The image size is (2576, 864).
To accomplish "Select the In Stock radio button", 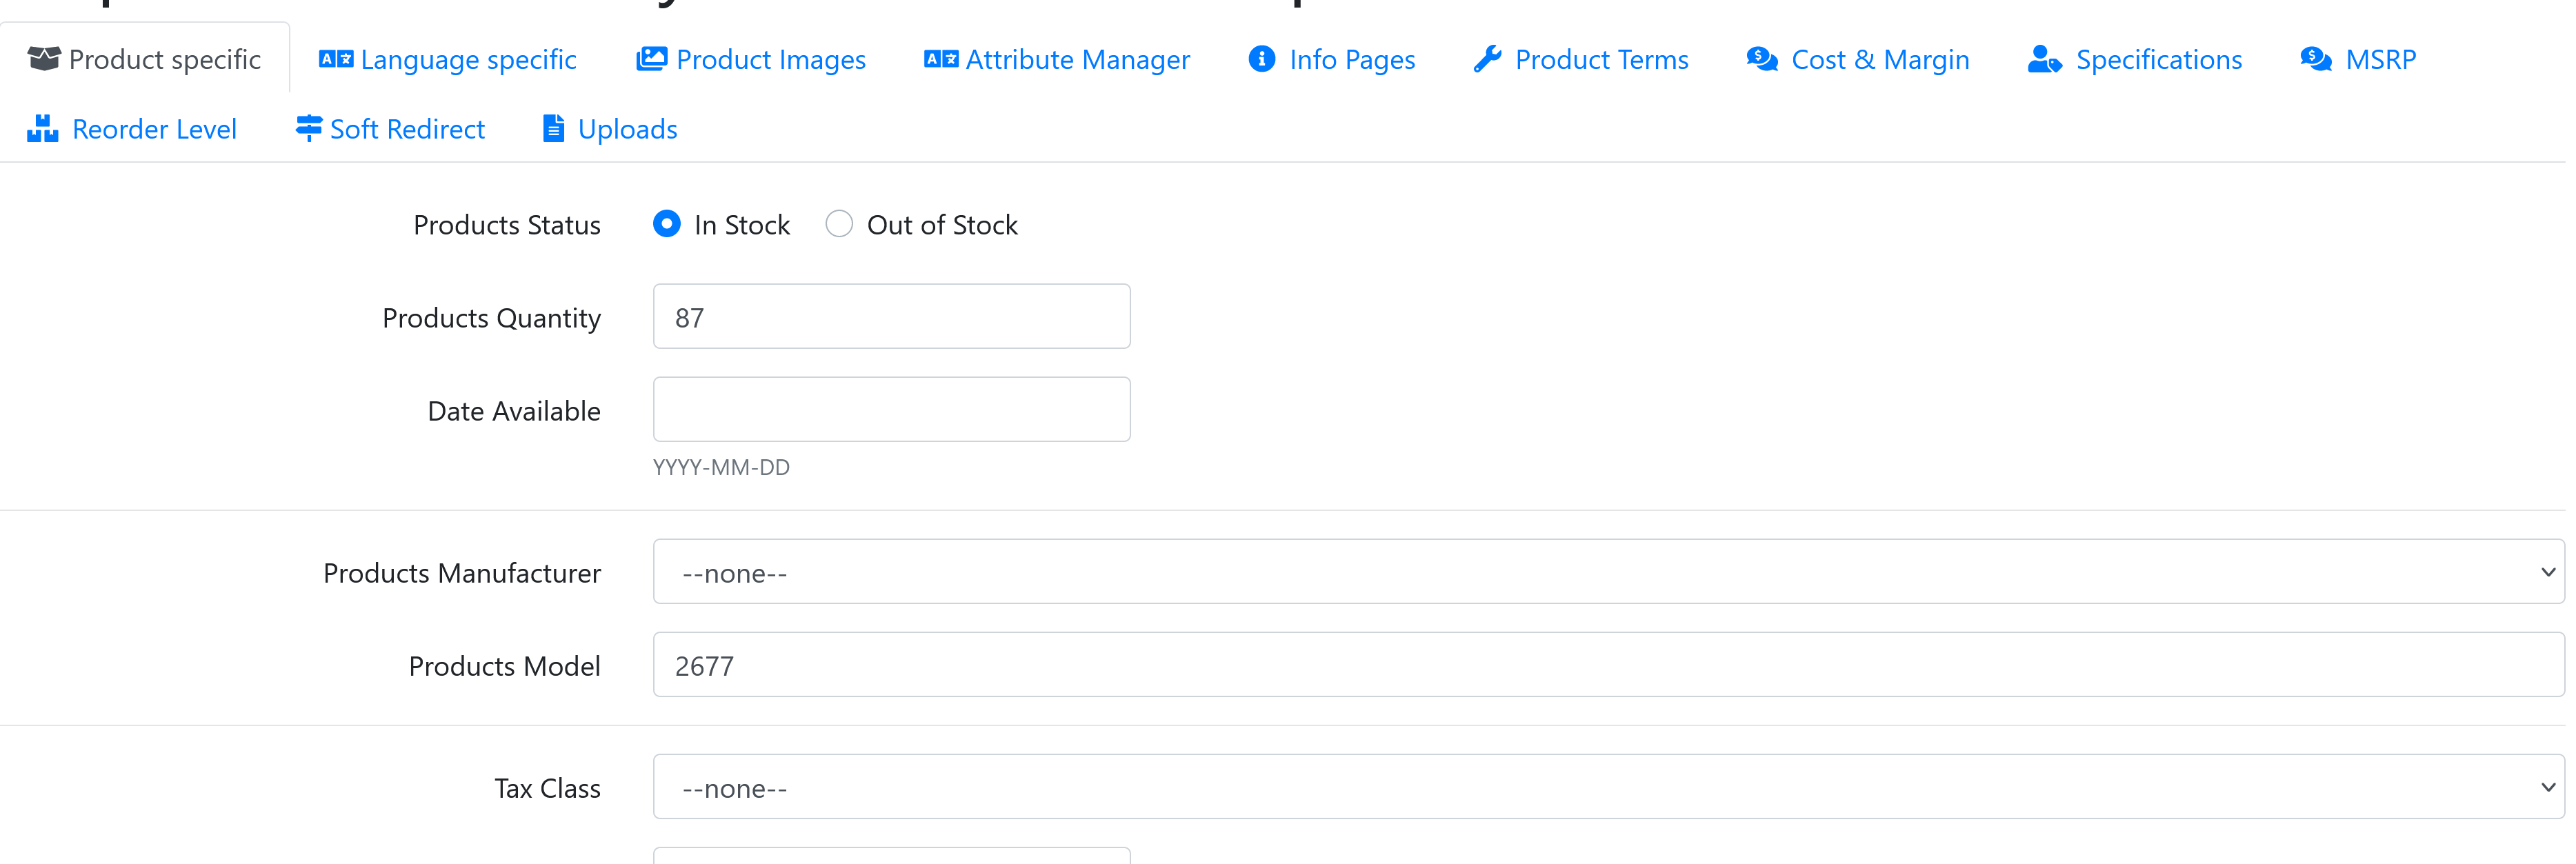I will (667, 223).
